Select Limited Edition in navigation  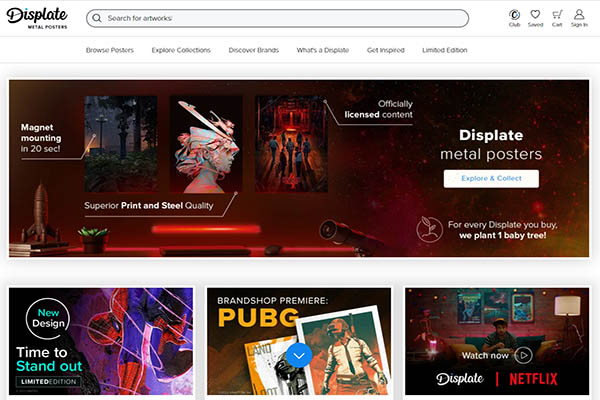click(444, 50)
